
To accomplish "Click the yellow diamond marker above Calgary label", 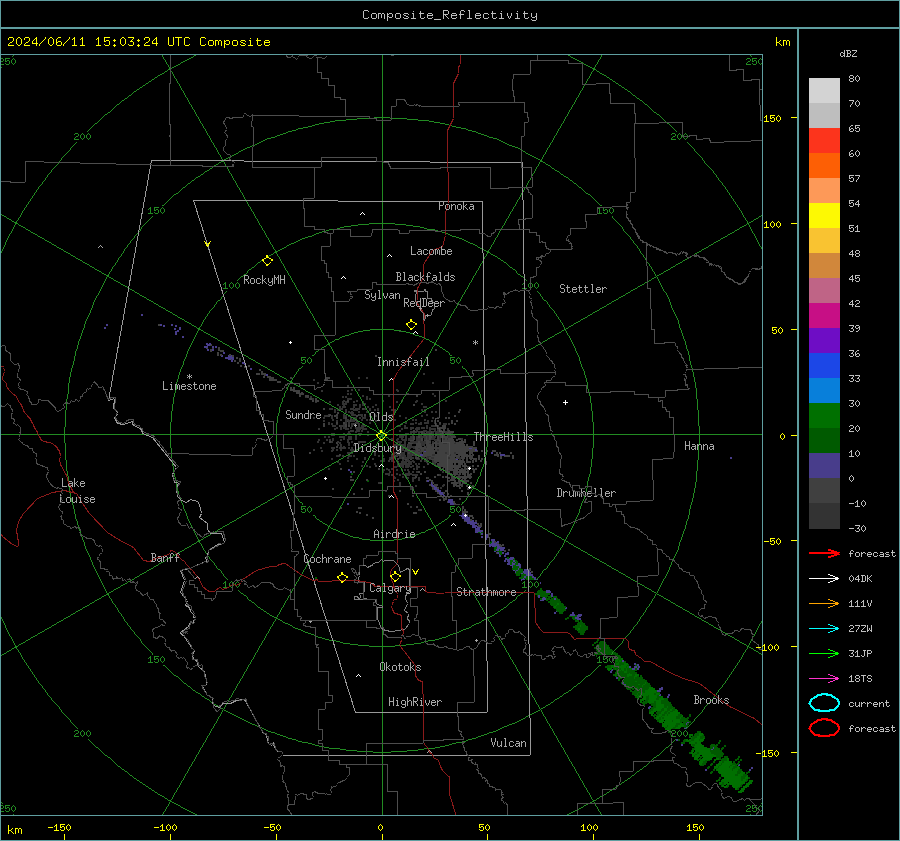I will pyautogui.click(x=395, y=576).
